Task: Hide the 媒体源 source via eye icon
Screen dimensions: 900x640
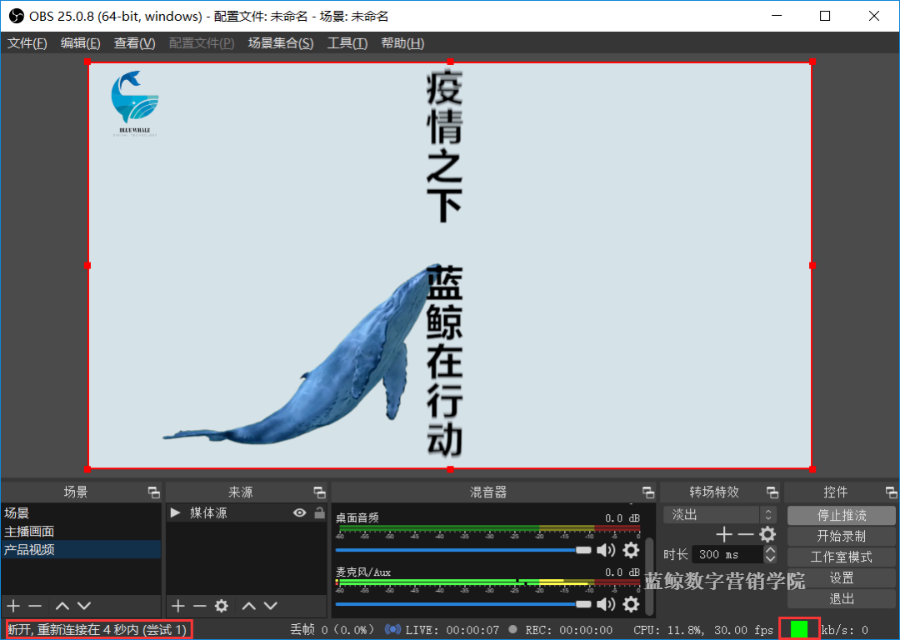Action: point(298,511)
